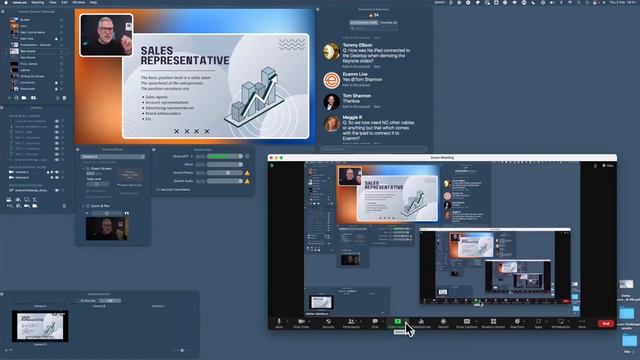Open arrow next to Share Screen in Zoom
Image resolution: width=640 pixels, height=360 pixels.
[x=407, y=322]
